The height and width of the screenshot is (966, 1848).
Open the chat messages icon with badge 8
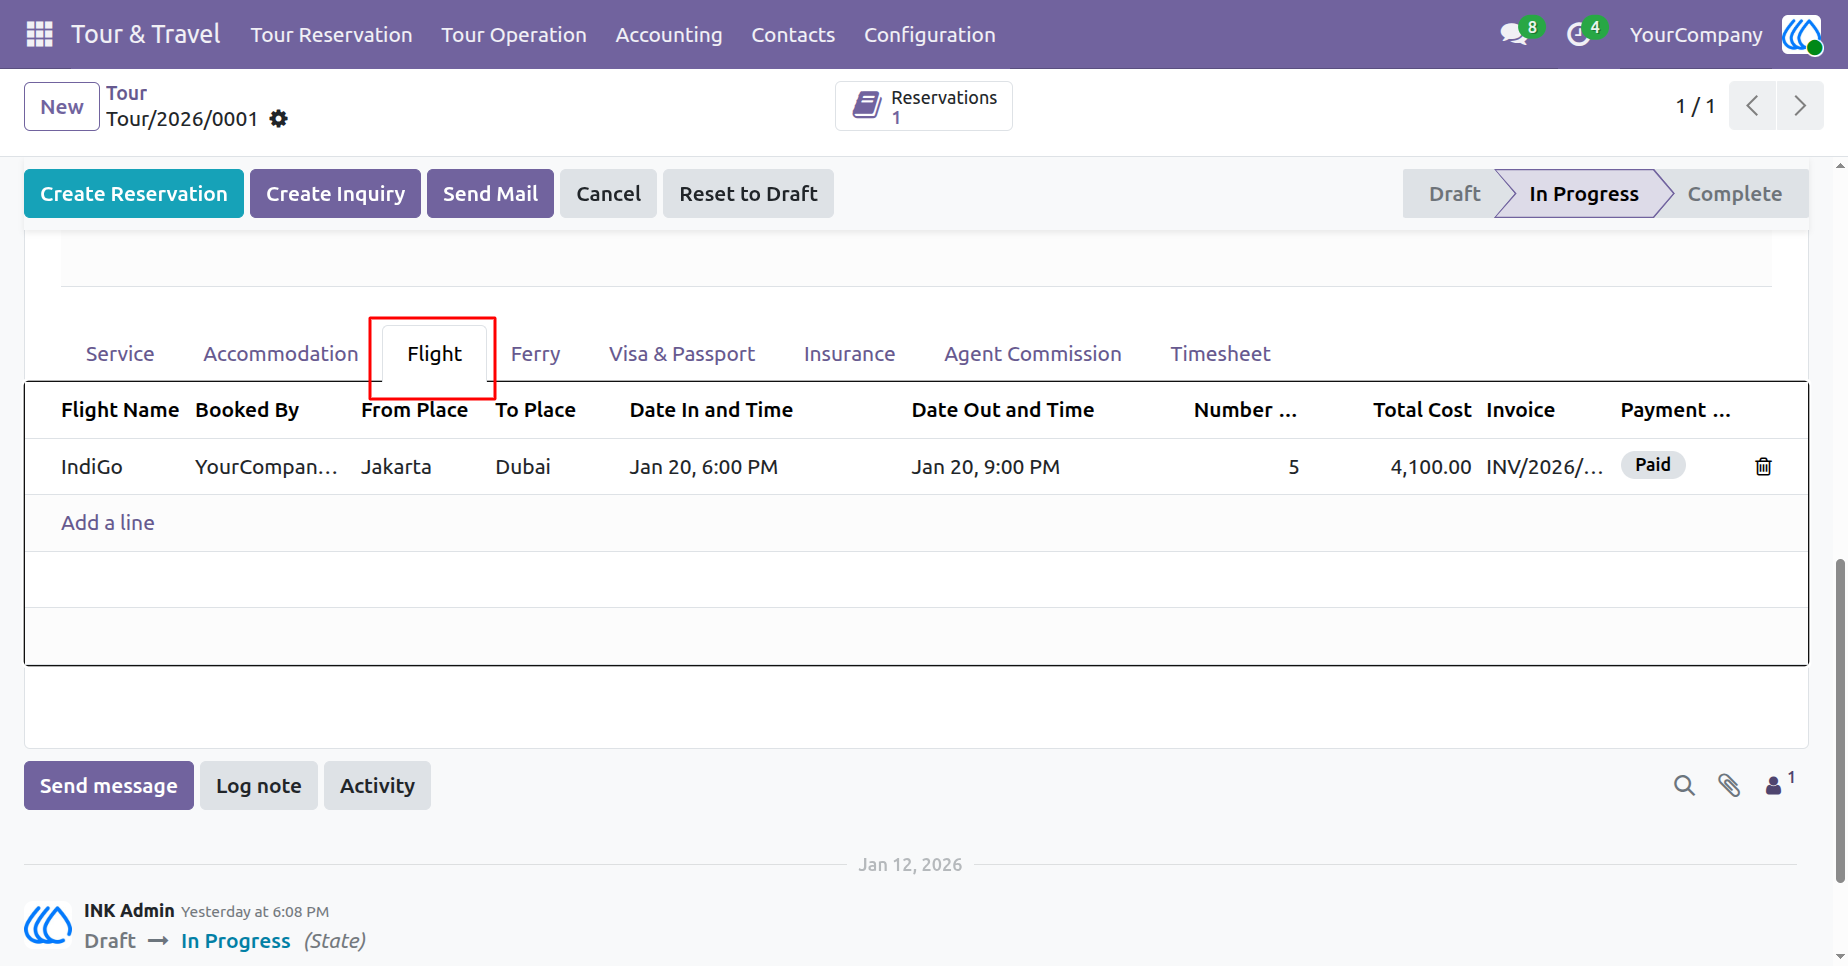[1514, 34]
